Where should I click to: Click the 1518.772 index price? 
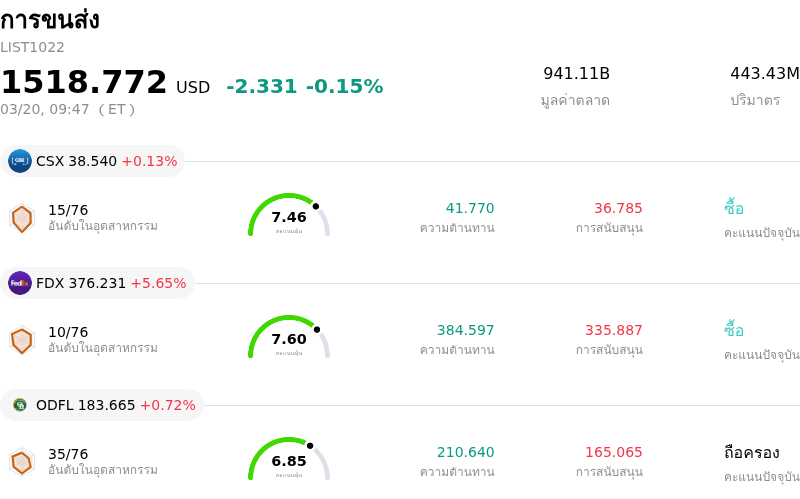[84, 83]
